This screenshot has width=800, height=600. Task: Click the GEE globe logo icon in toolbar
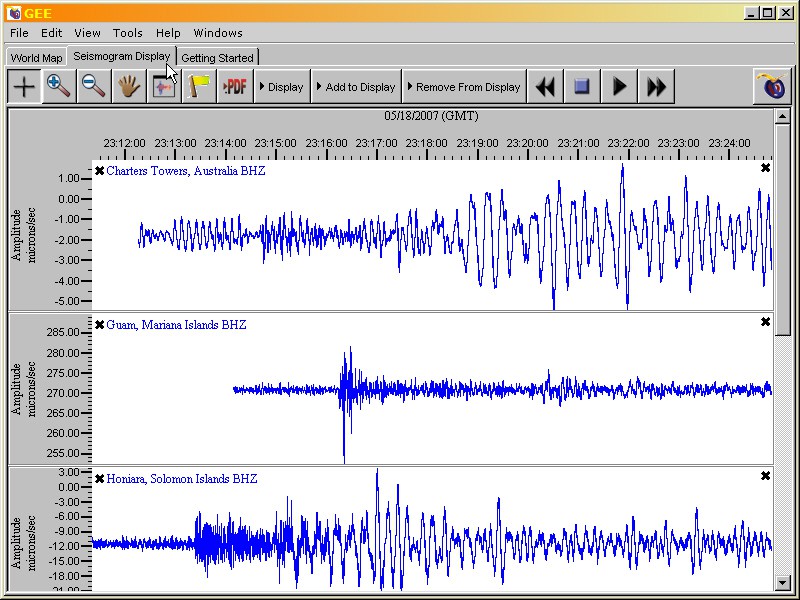772,87
